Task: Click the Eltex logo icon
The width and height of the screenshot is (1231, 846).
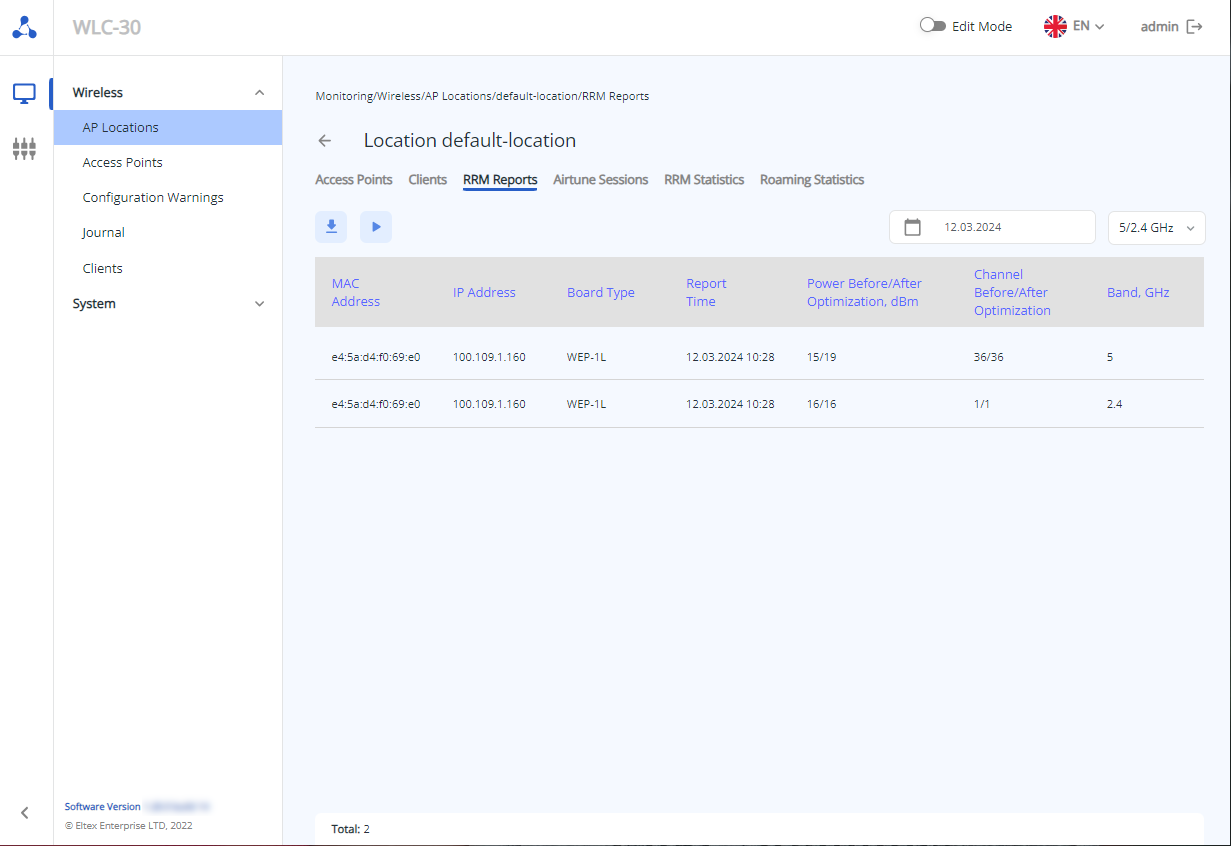Action: (25, 27)
